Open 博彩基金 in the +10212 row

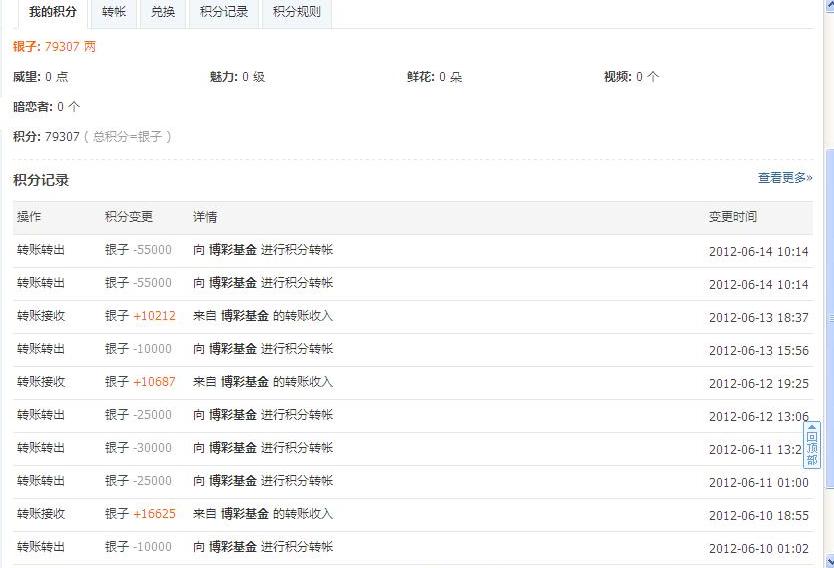(x=245, y=316)
